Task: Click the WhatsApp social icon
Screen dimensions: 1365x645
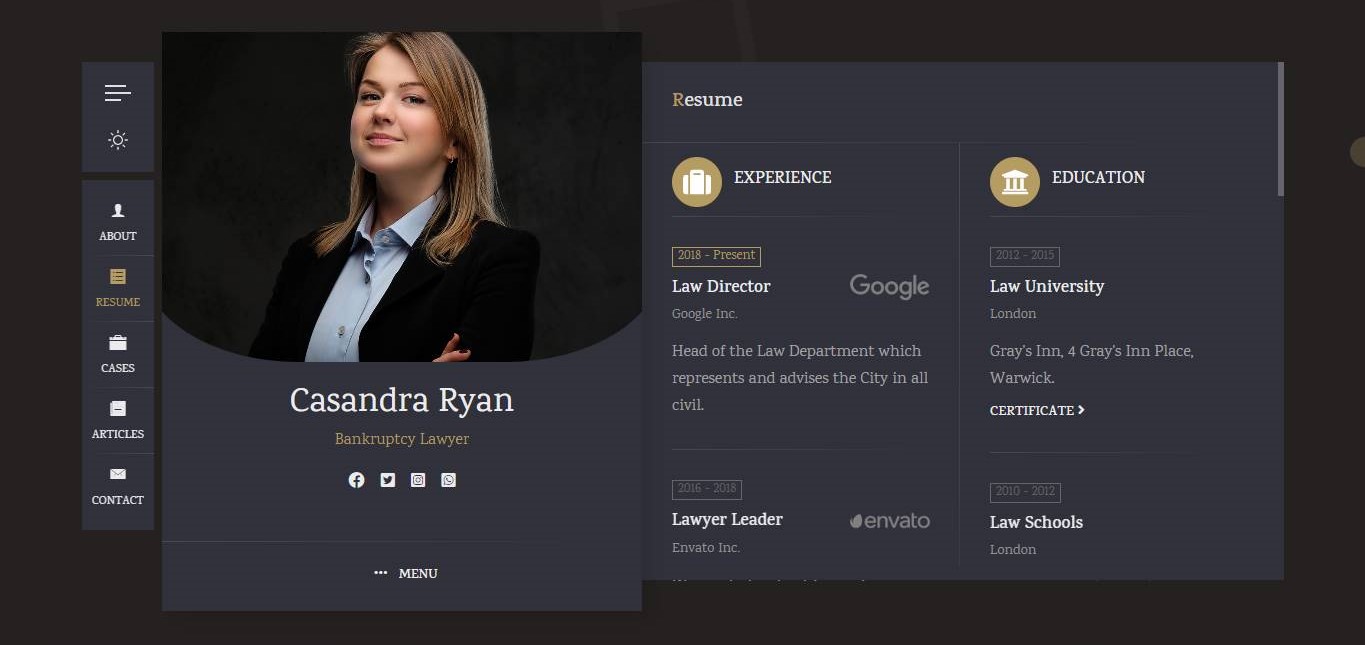Action: [x=449, y=480]
